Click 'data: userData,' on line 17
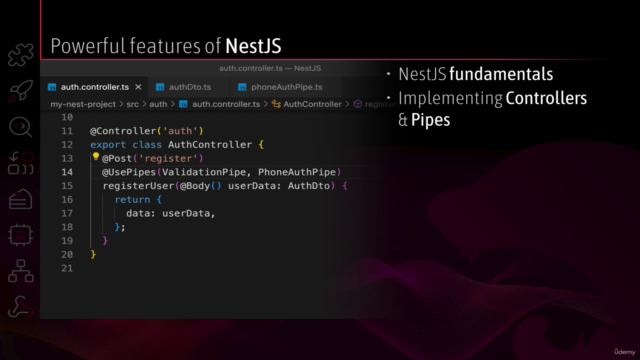 click(x=171, y=213)
